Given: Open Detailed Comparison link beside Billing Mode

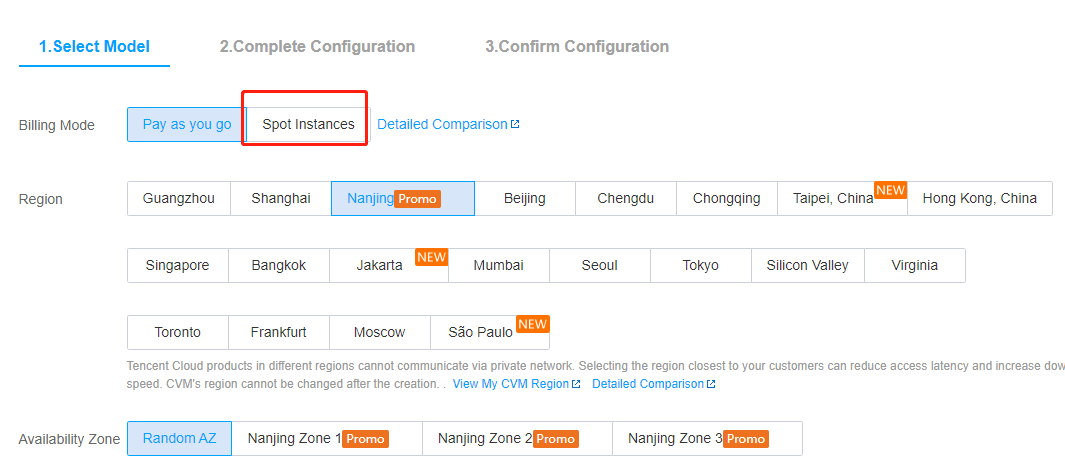Looking at the screenshot, I should coord(442,125).
